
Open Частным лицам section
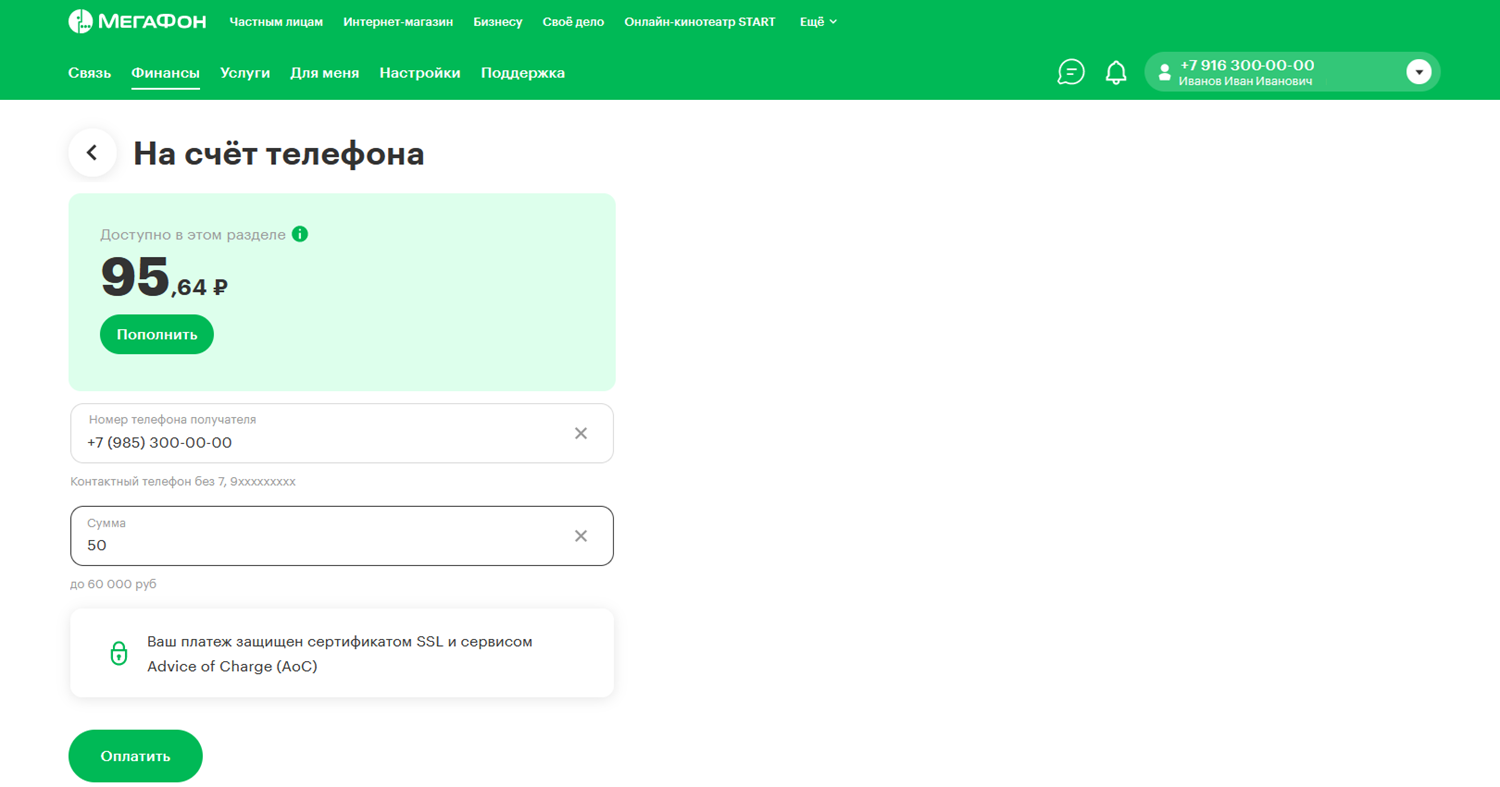tap(276, 22)
